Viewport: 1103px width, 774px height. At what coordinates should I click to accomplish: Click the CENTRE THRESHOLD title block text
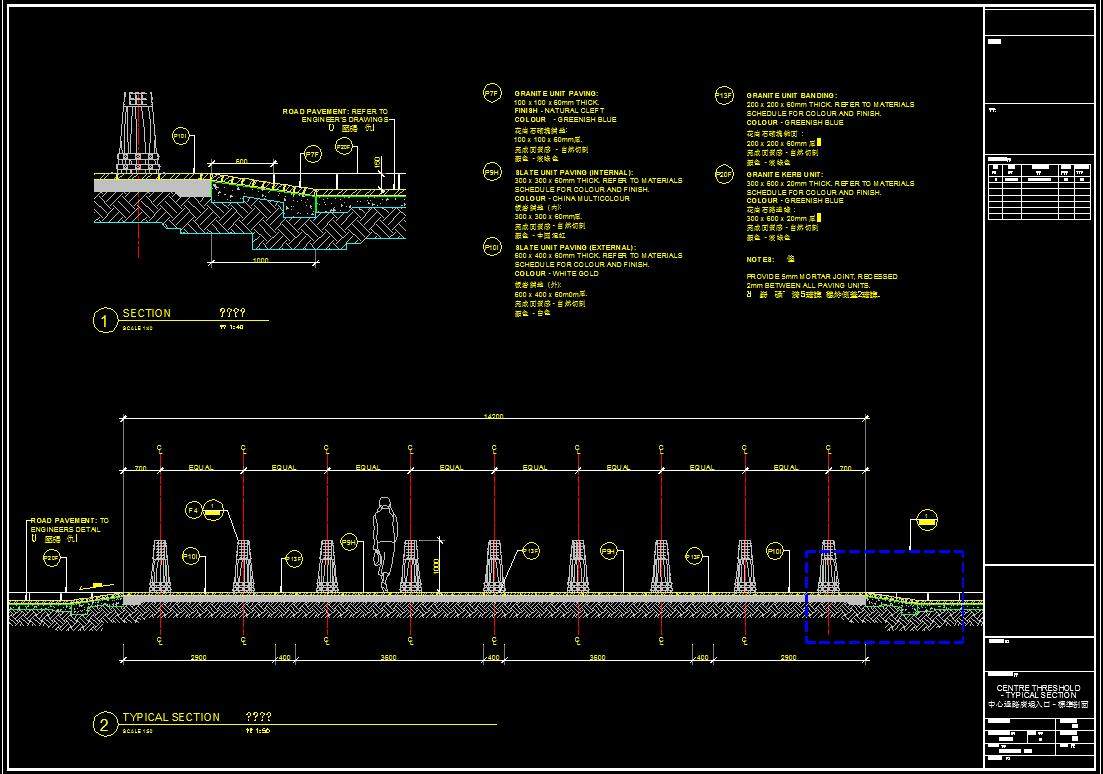[x=1038, y=688]
